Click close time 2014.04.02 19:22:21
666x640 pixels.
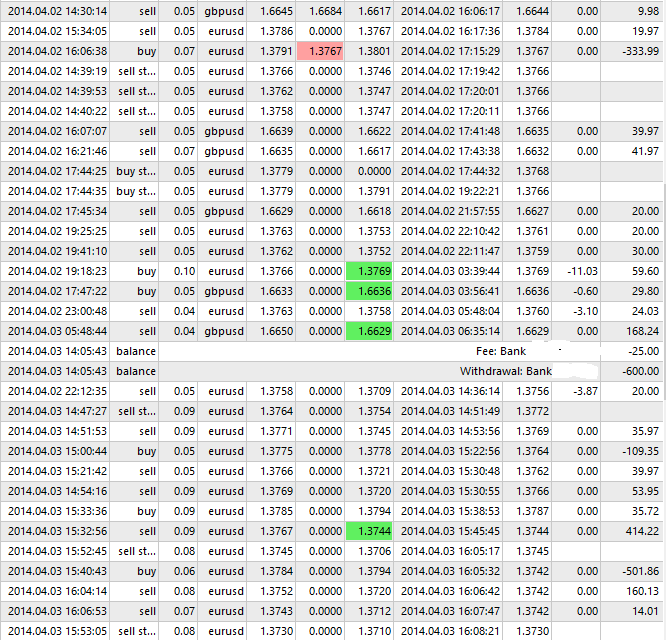coord(450,191)
